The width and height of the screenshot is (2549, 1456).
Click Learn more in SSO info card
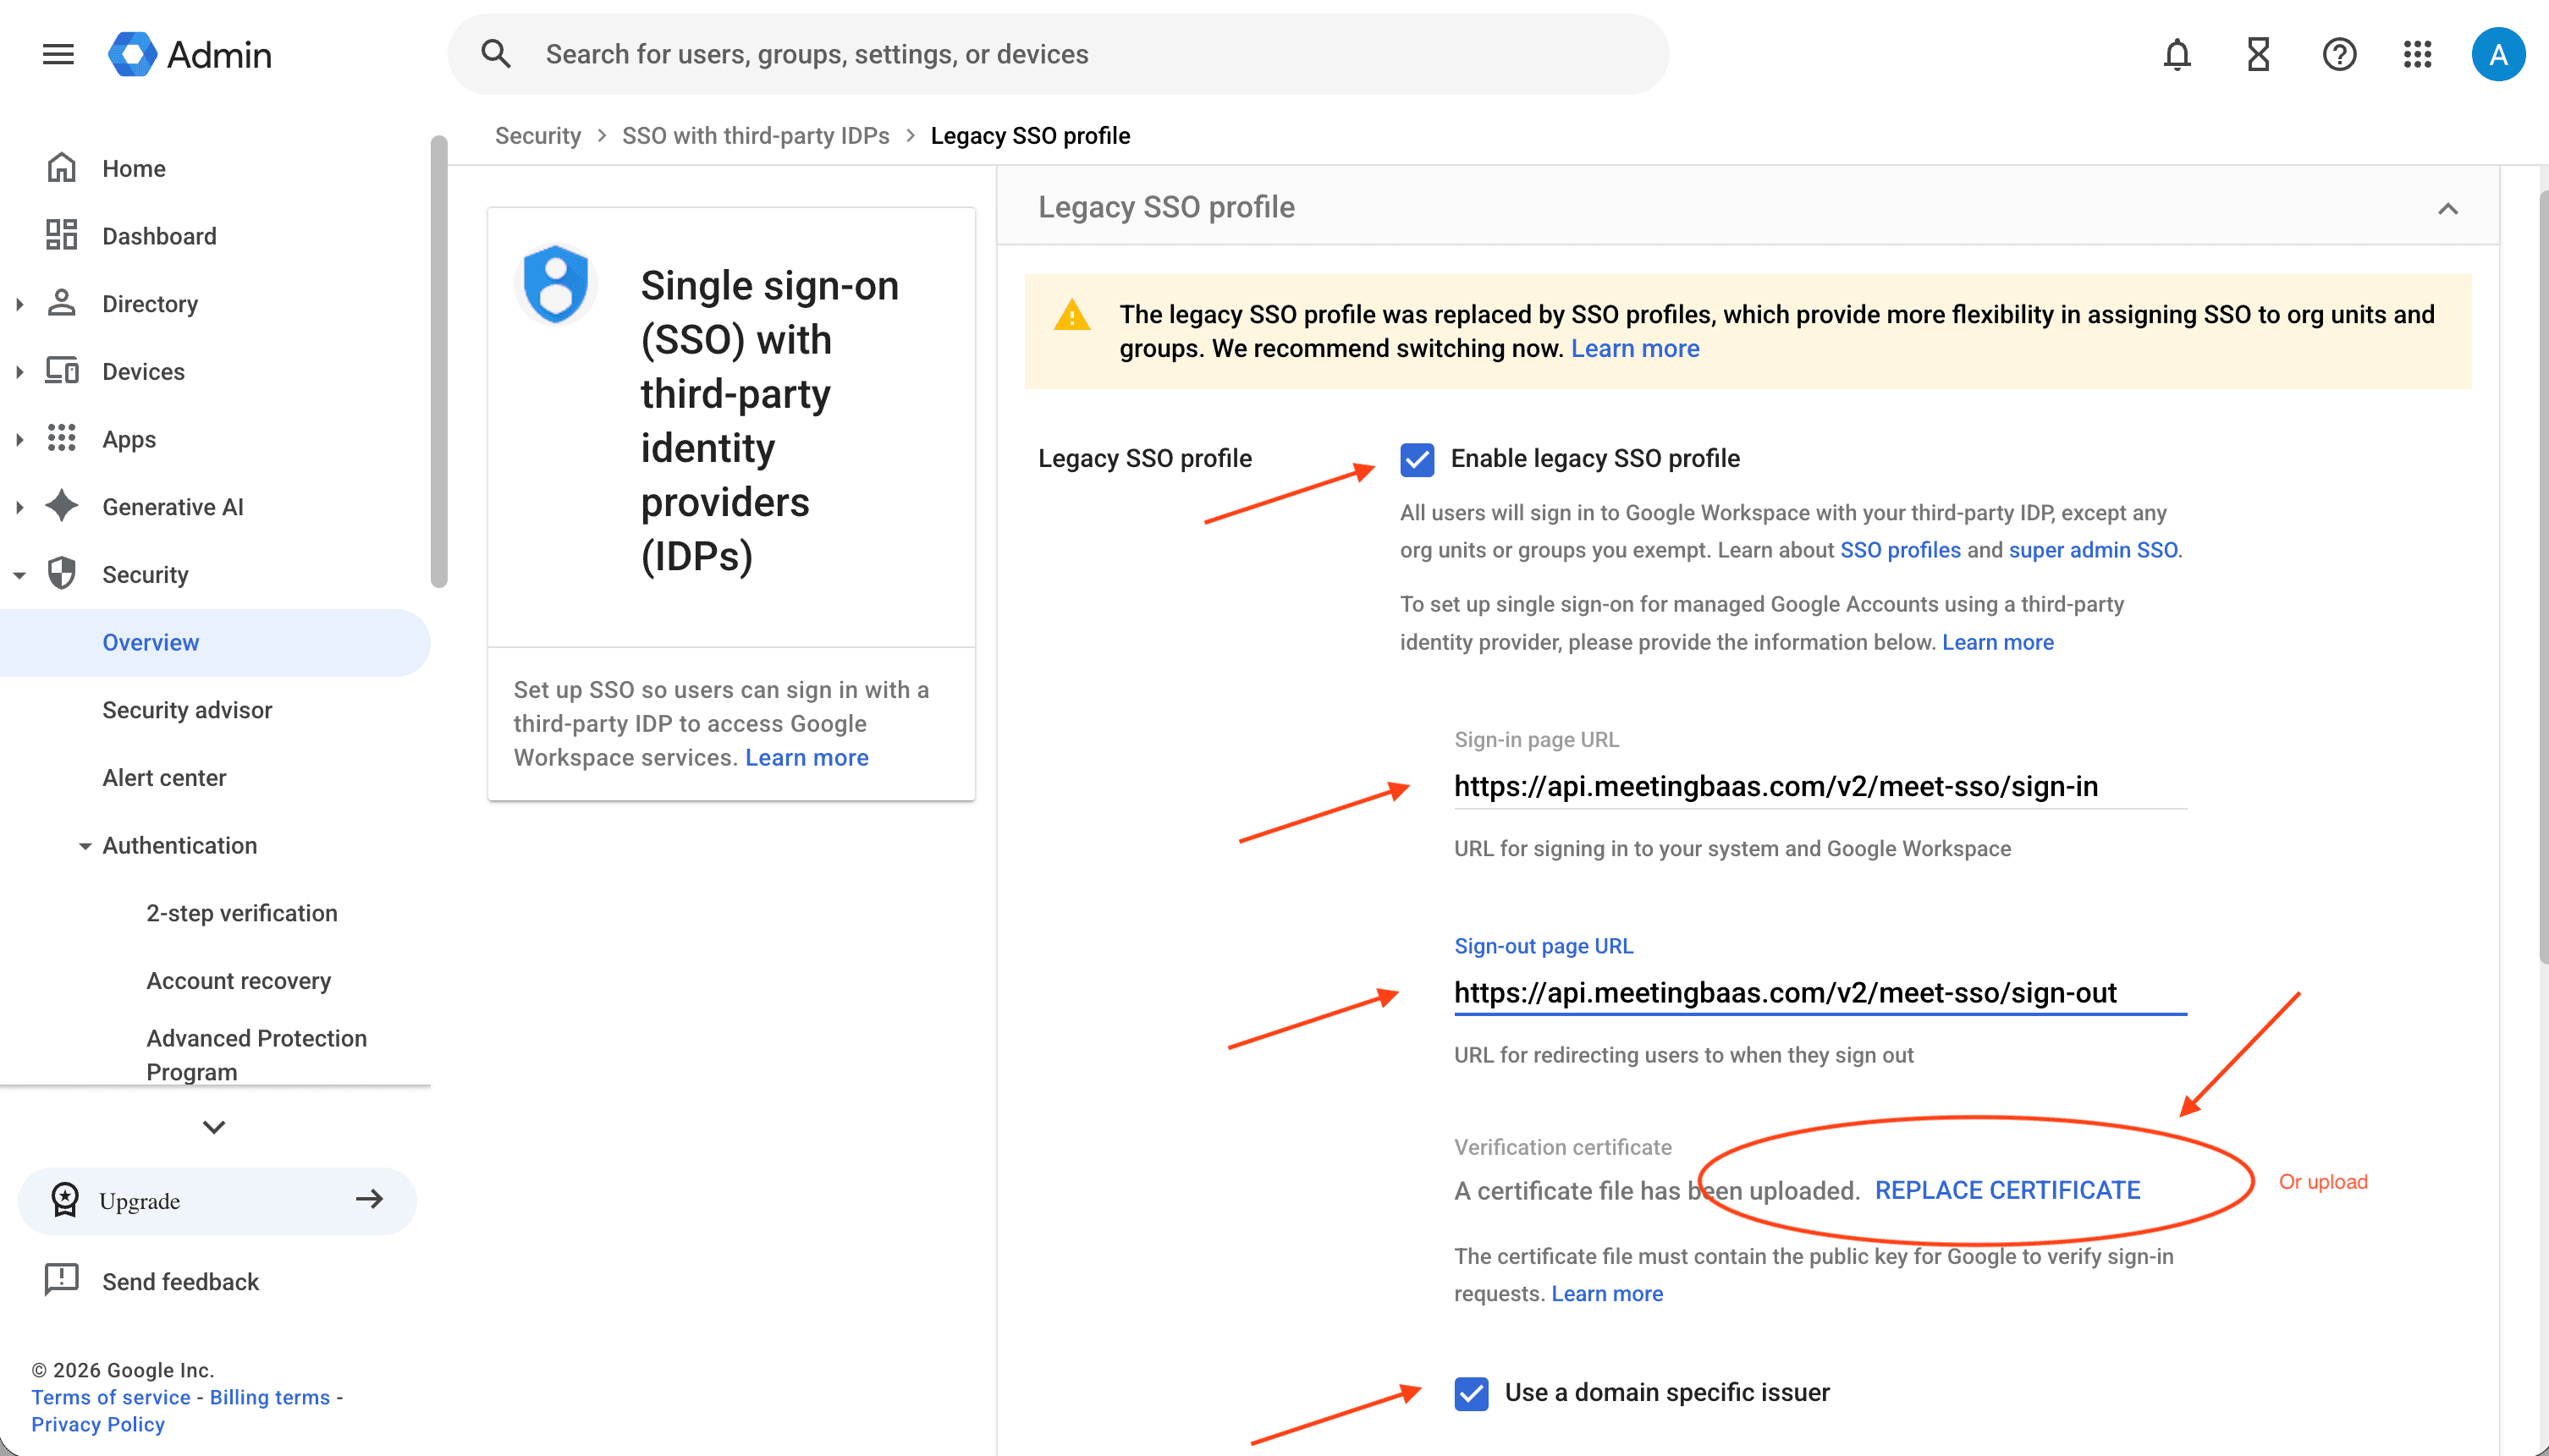(807, 757)
